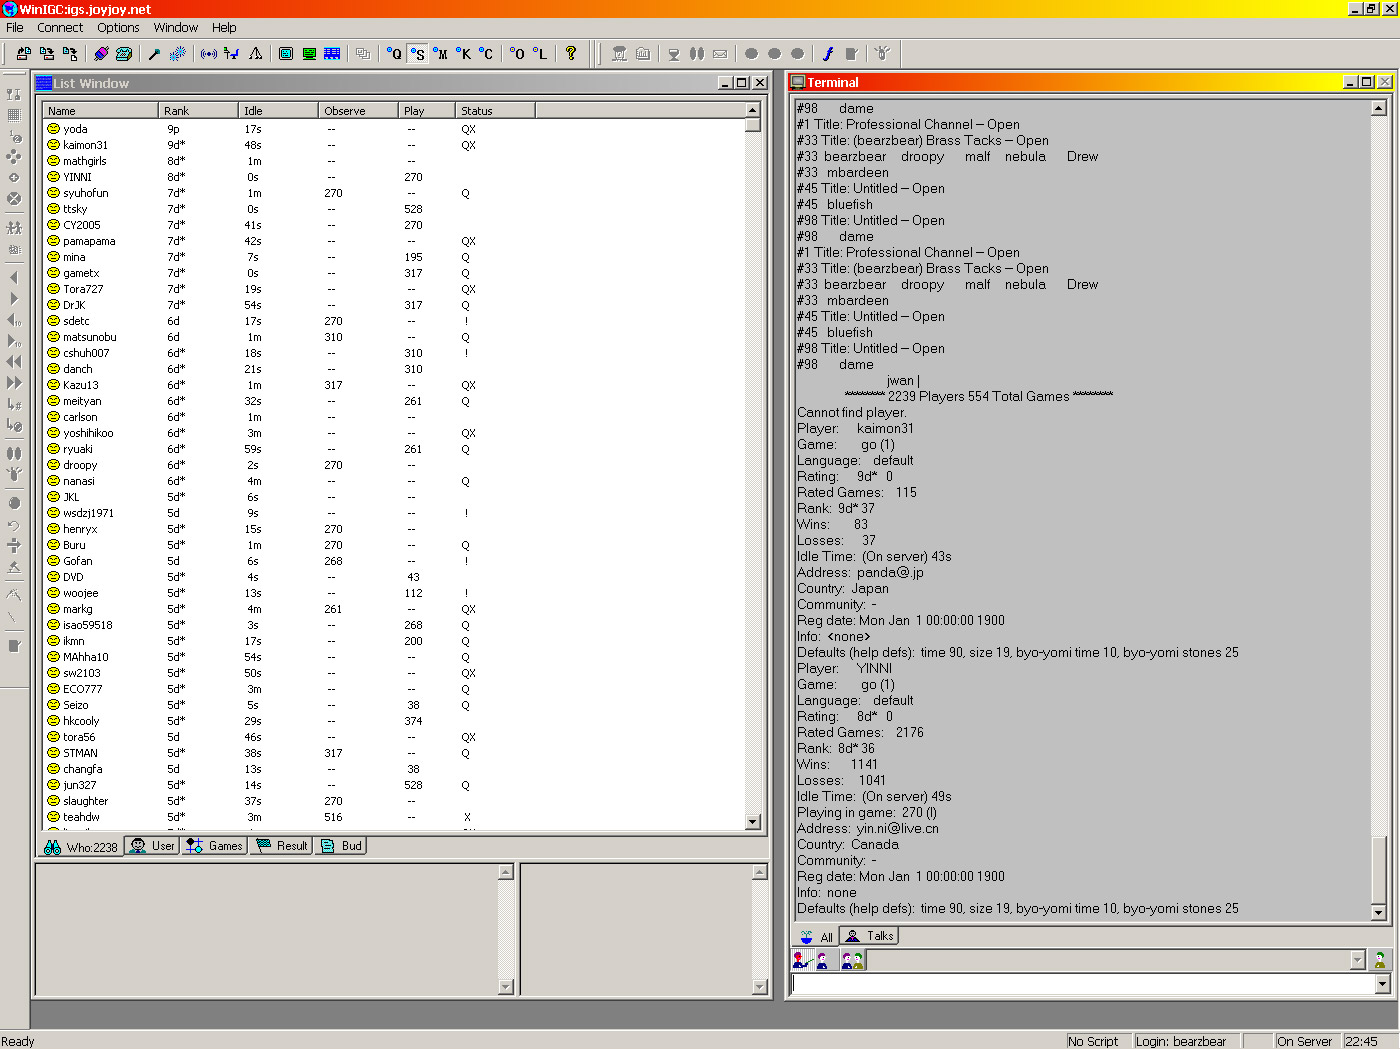Click smiley icon next to player yoda
1400x1050 pixels.
54,129
